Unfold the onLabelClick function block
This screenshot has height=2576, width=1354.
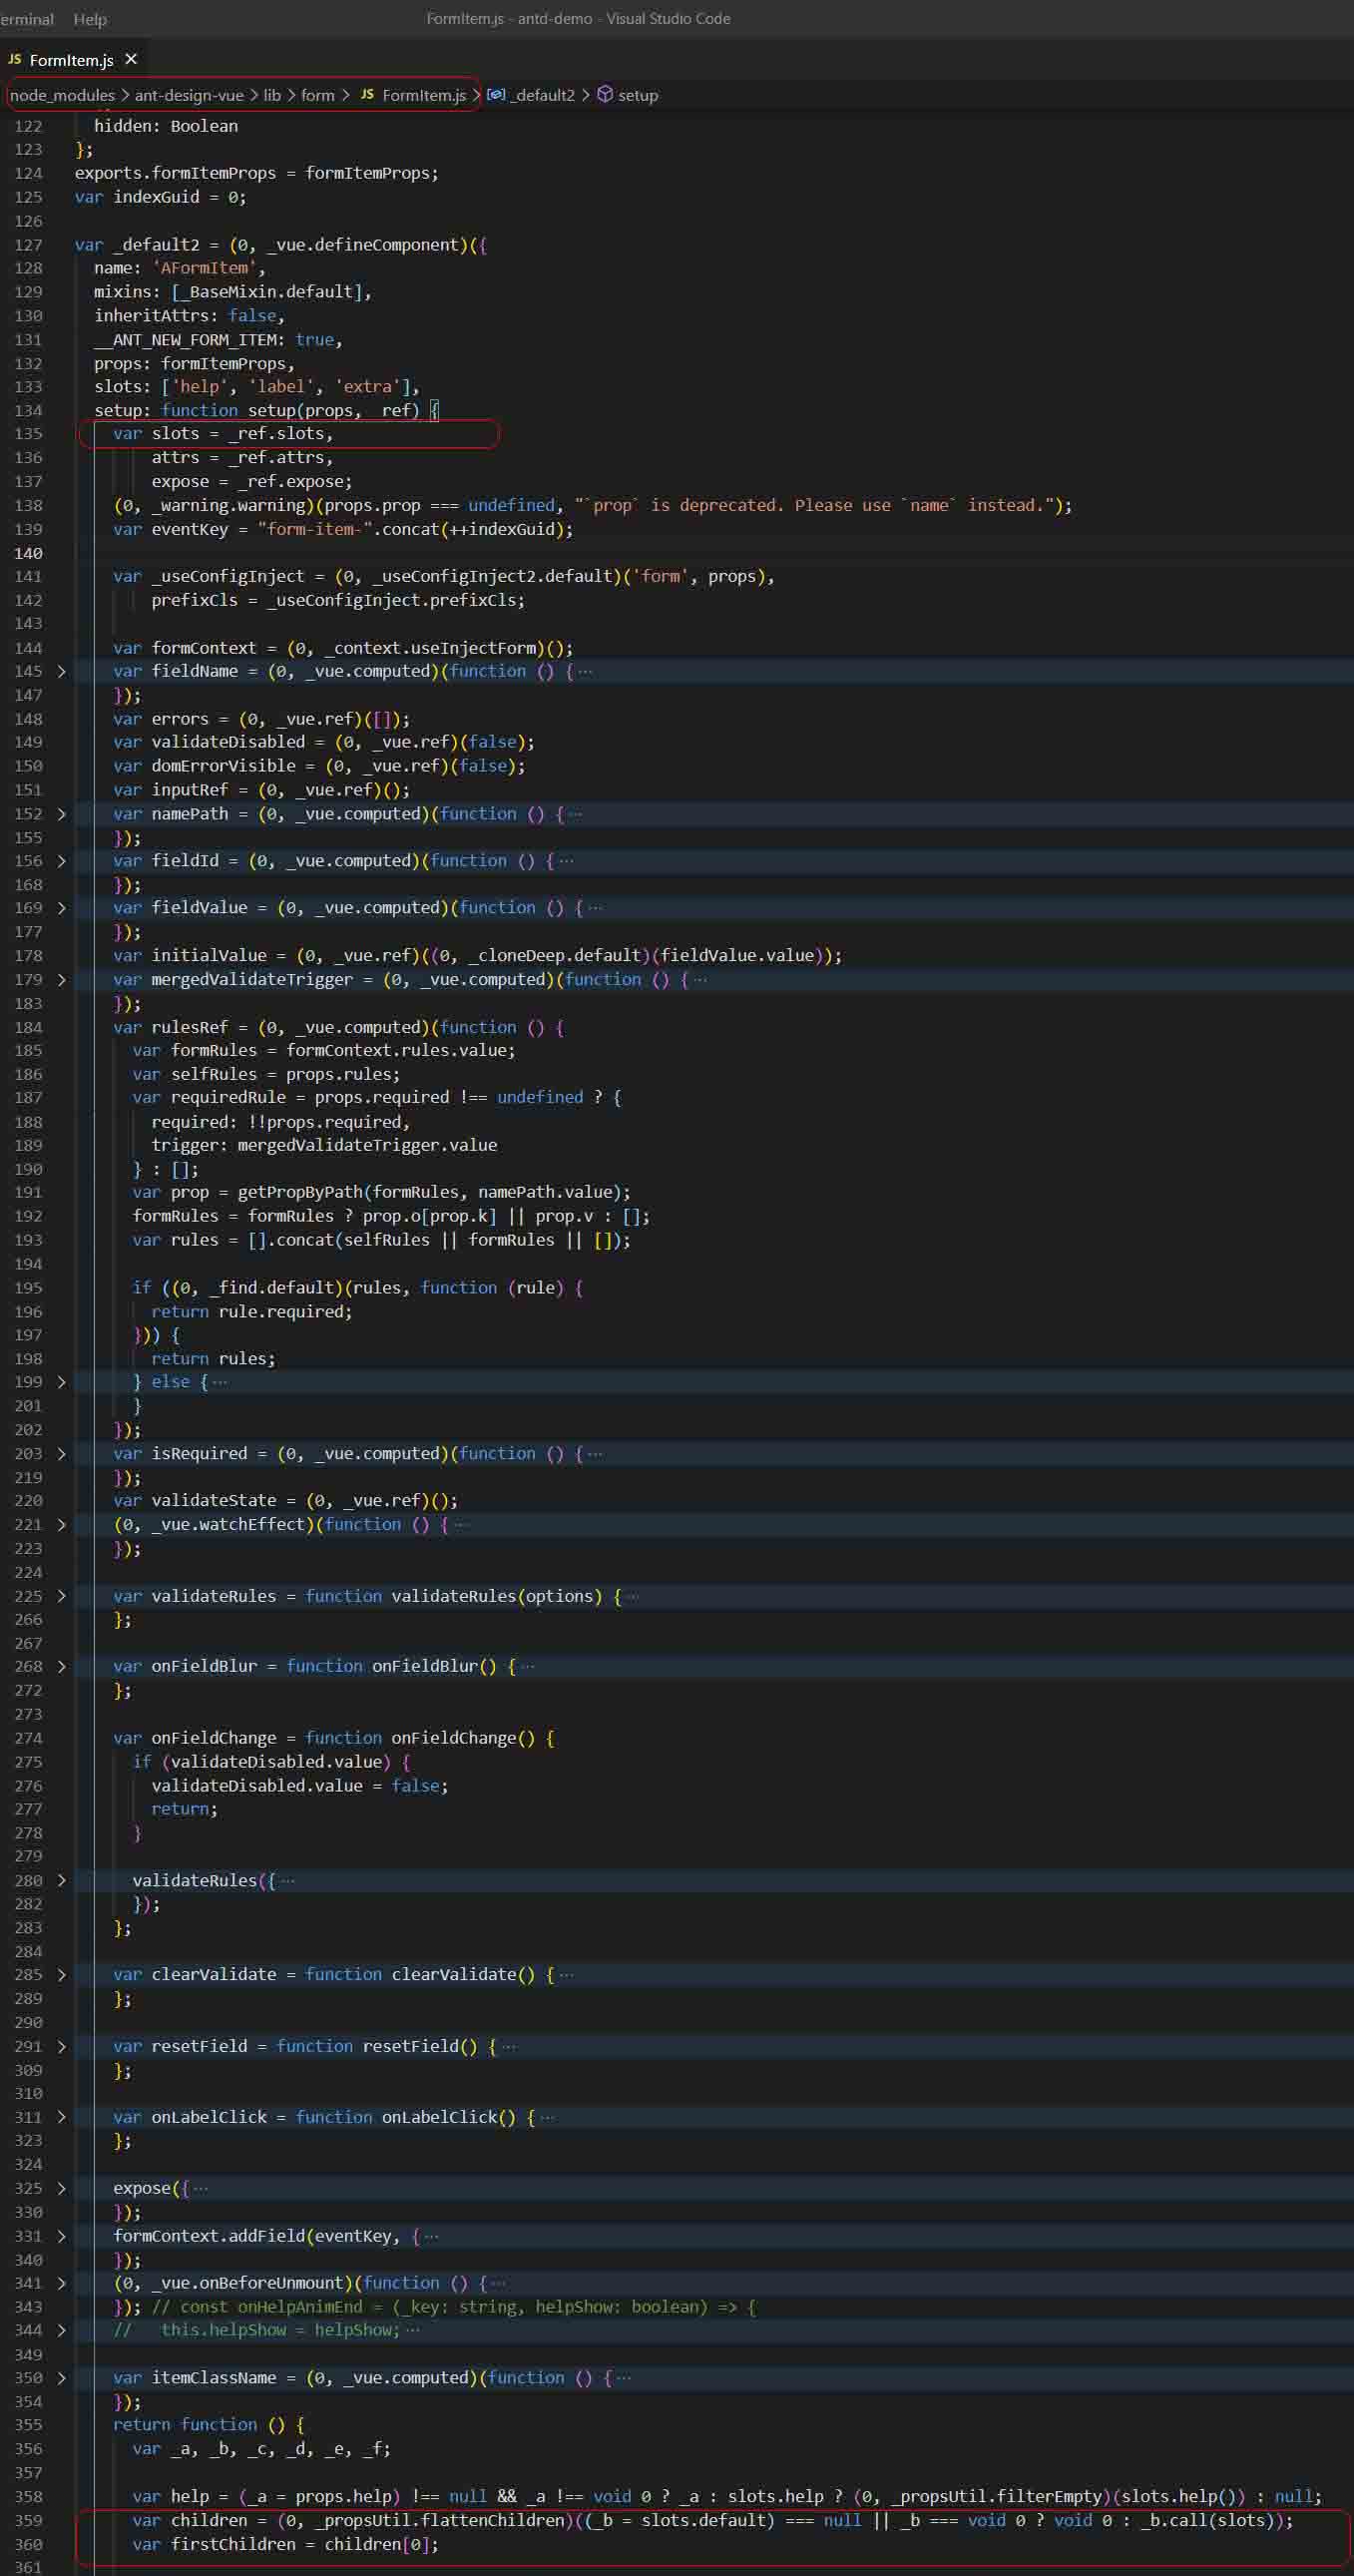click(61, 2117)
